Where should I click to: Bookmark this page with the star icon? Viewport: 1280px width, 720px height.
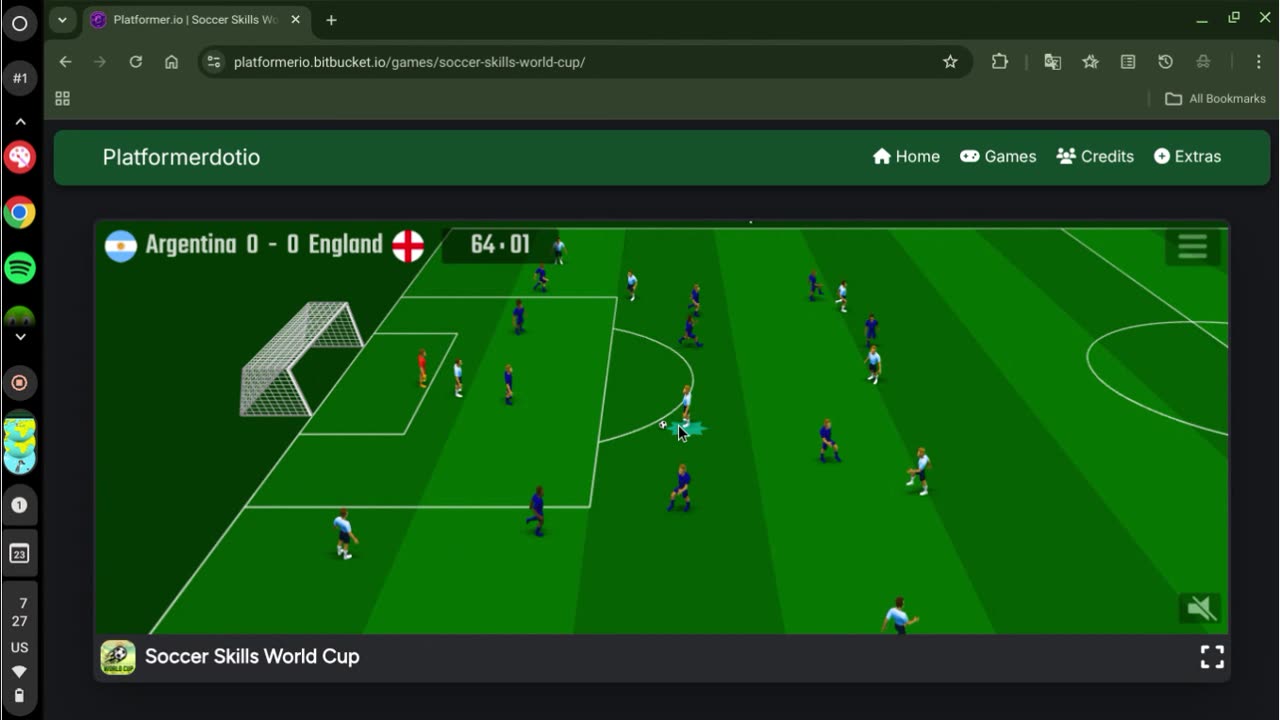point(950,62)
